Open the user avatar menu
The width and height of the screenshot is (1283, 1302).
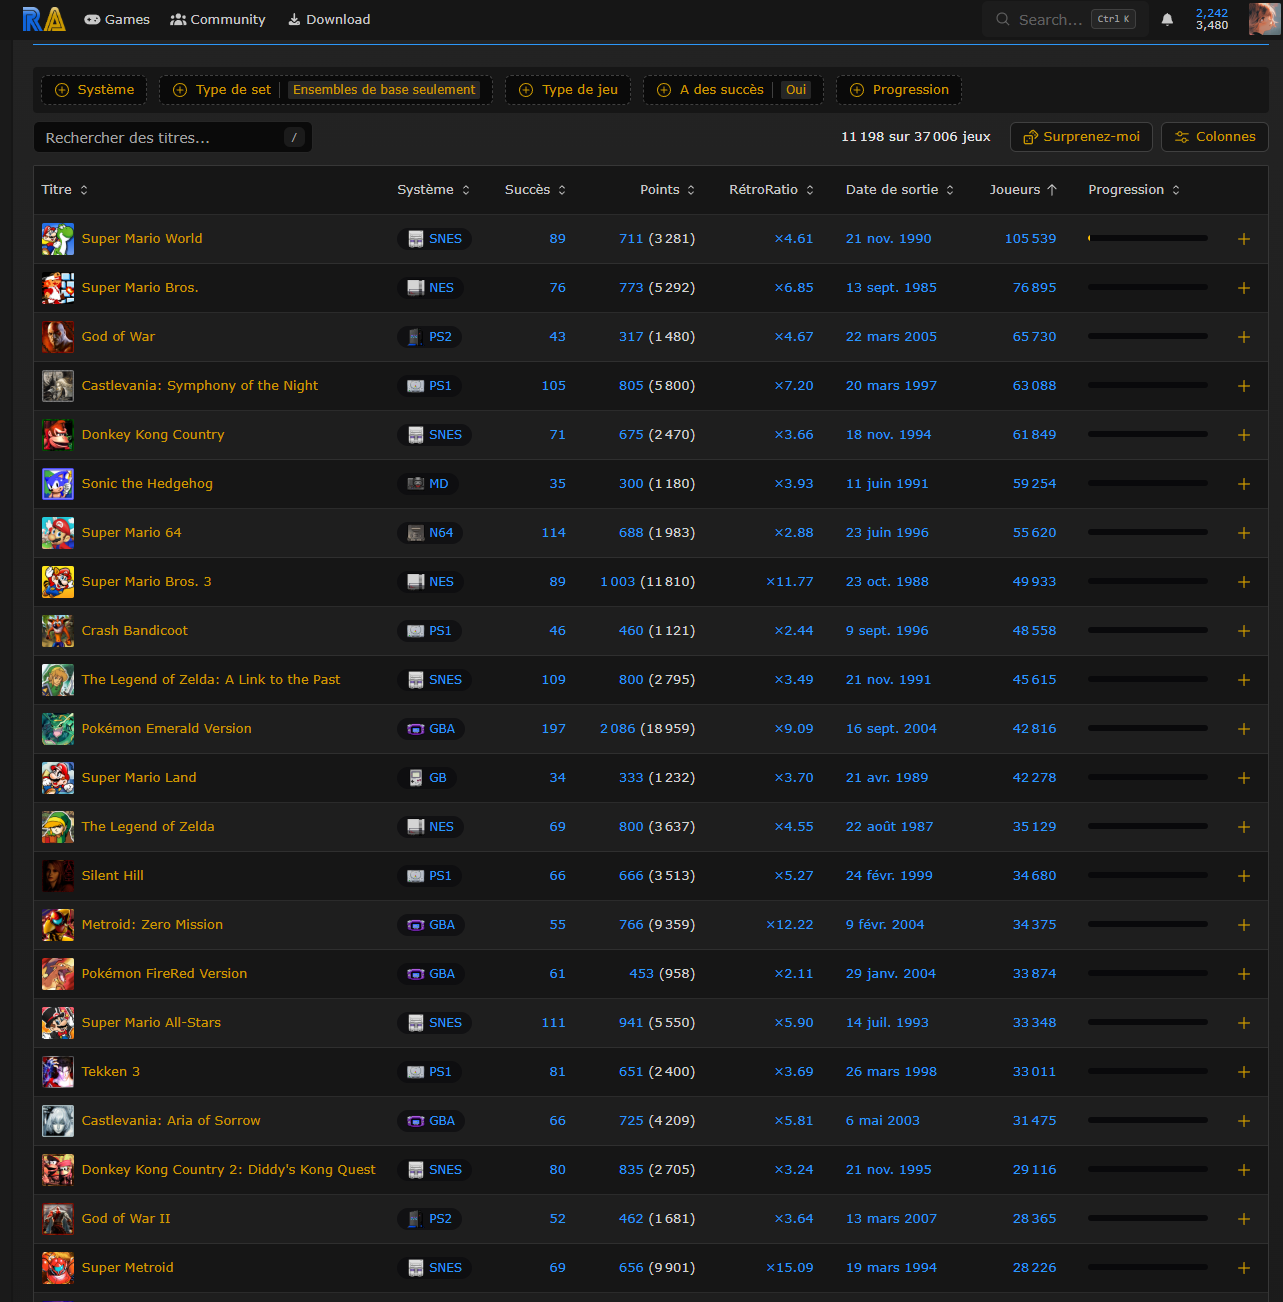coord(1264,19)
